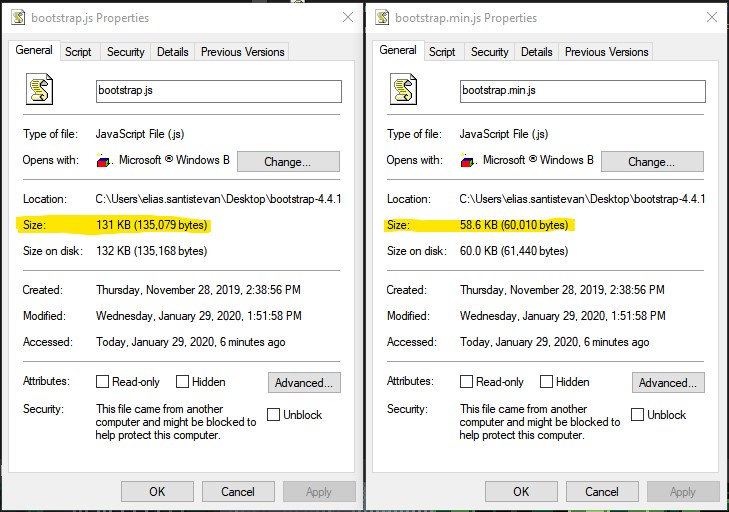The height and width of the screenshot is (512, 729).
Task: Switch to Security tab in bootstrap.js Properties
Action: [126, 52]
